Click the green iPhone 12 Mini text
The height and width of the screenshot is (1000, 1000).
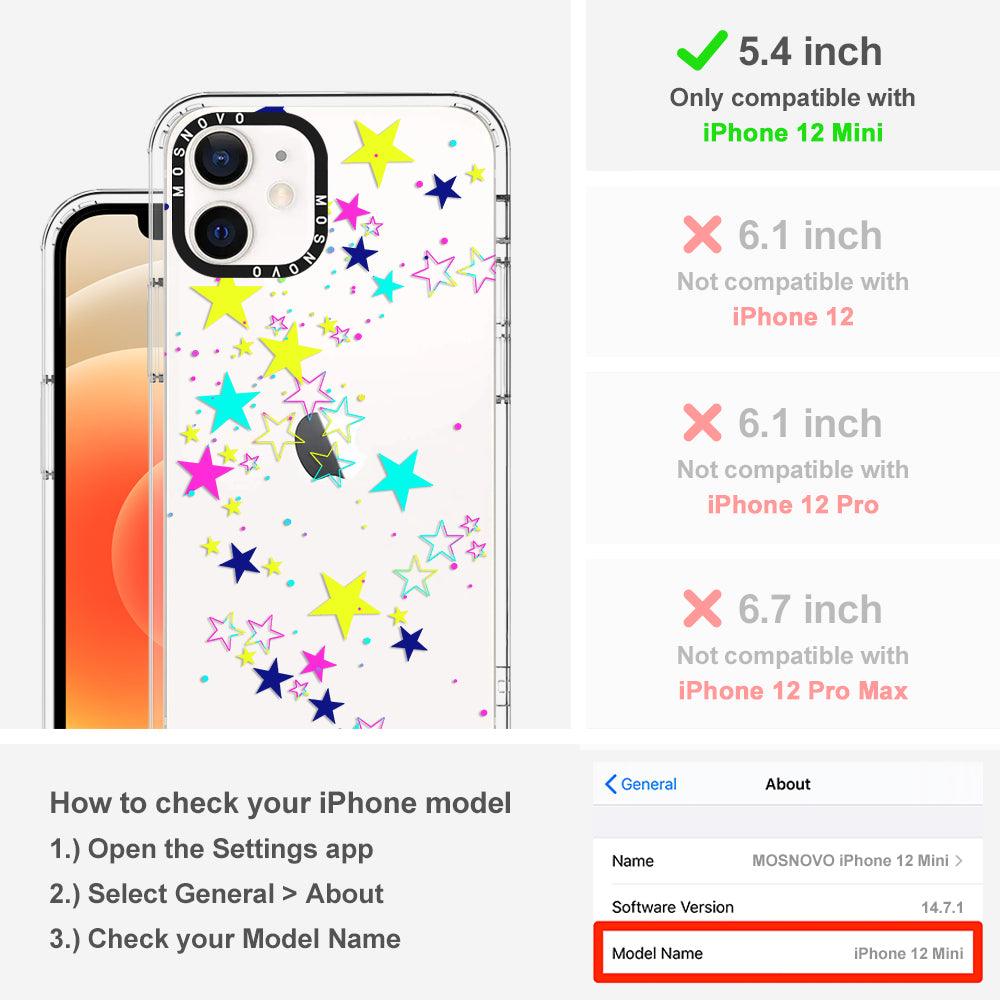[x=793, y=133]
